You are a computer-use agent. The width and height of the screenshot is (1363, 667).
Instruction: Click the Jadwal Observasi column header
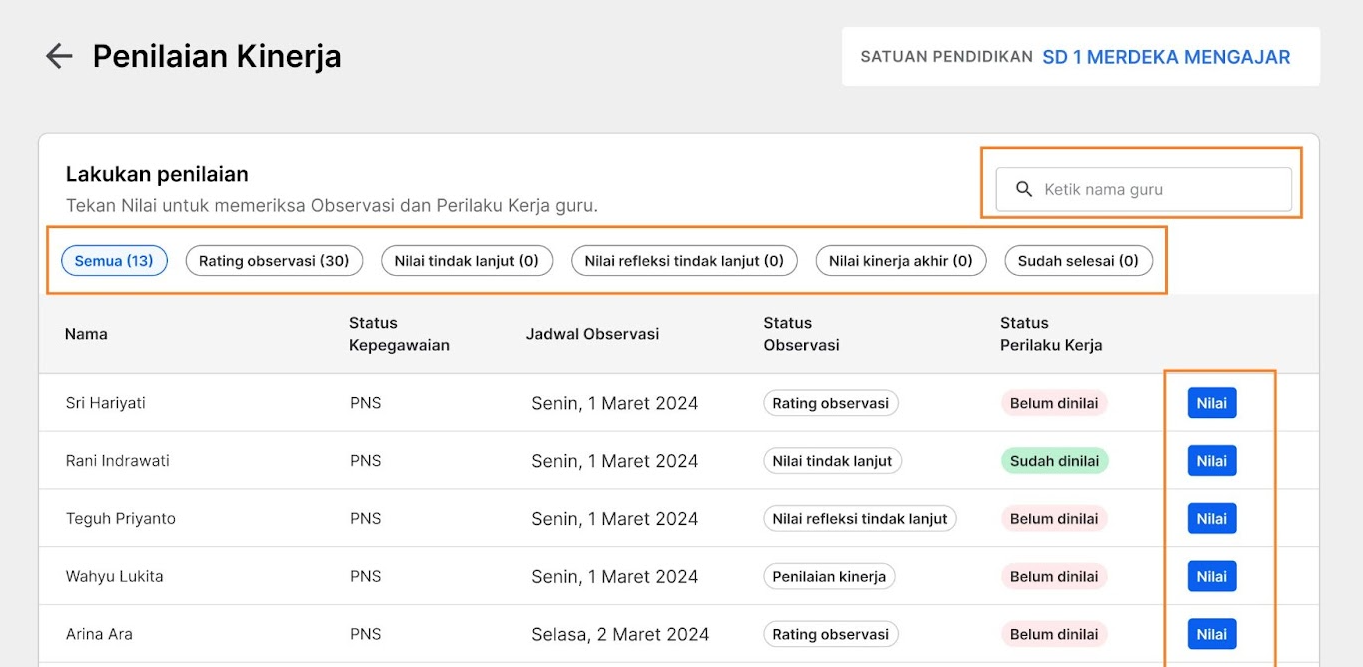pyautogui.click(x=592, y=334)
